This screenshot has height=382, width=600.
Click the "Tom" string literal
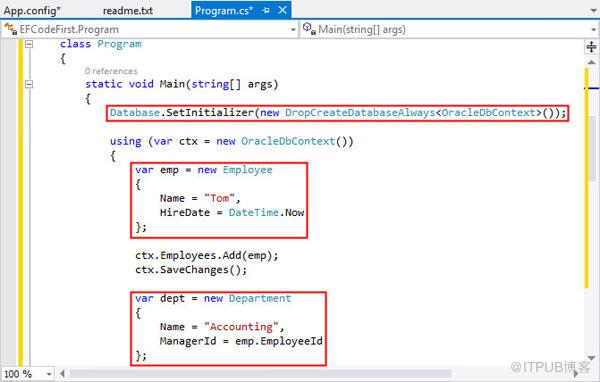point(219,198)
